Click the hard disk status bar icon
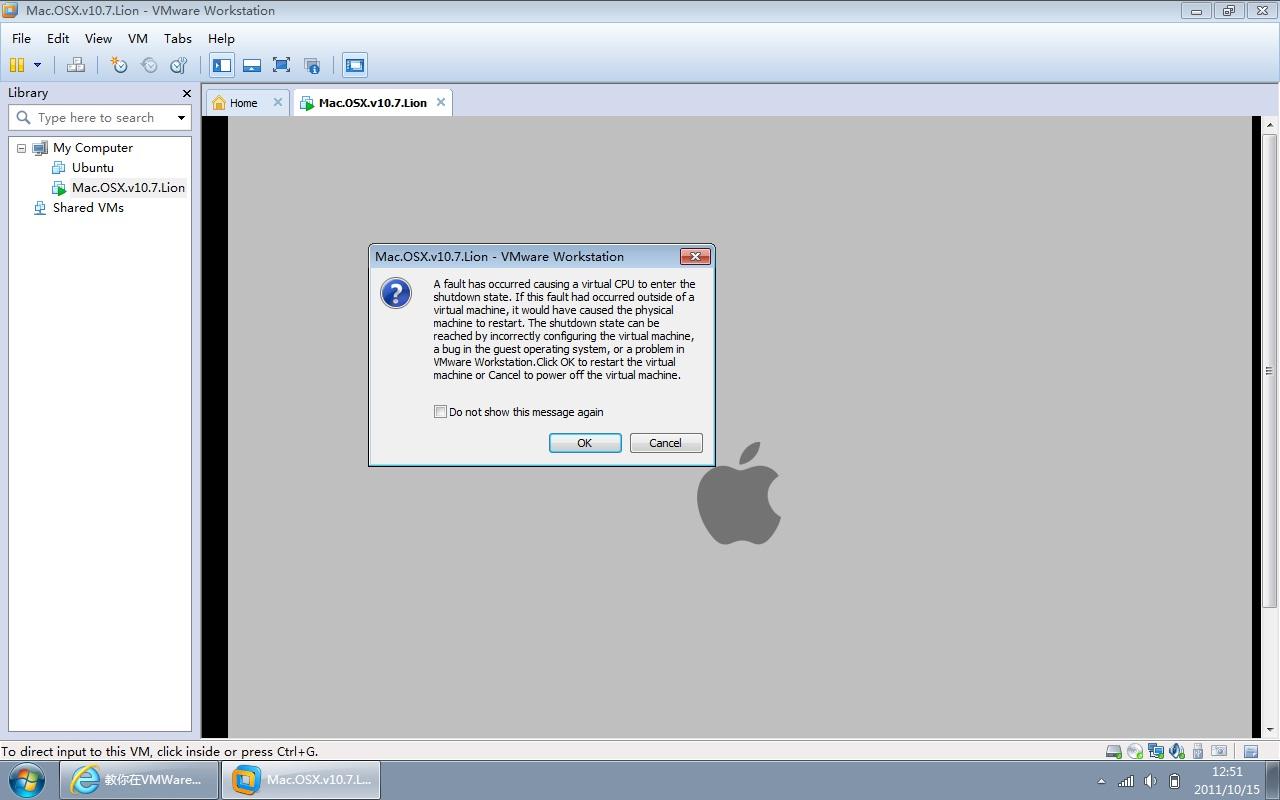Viewport: 1280px width, 800px height. click(x=1113, y=751)
